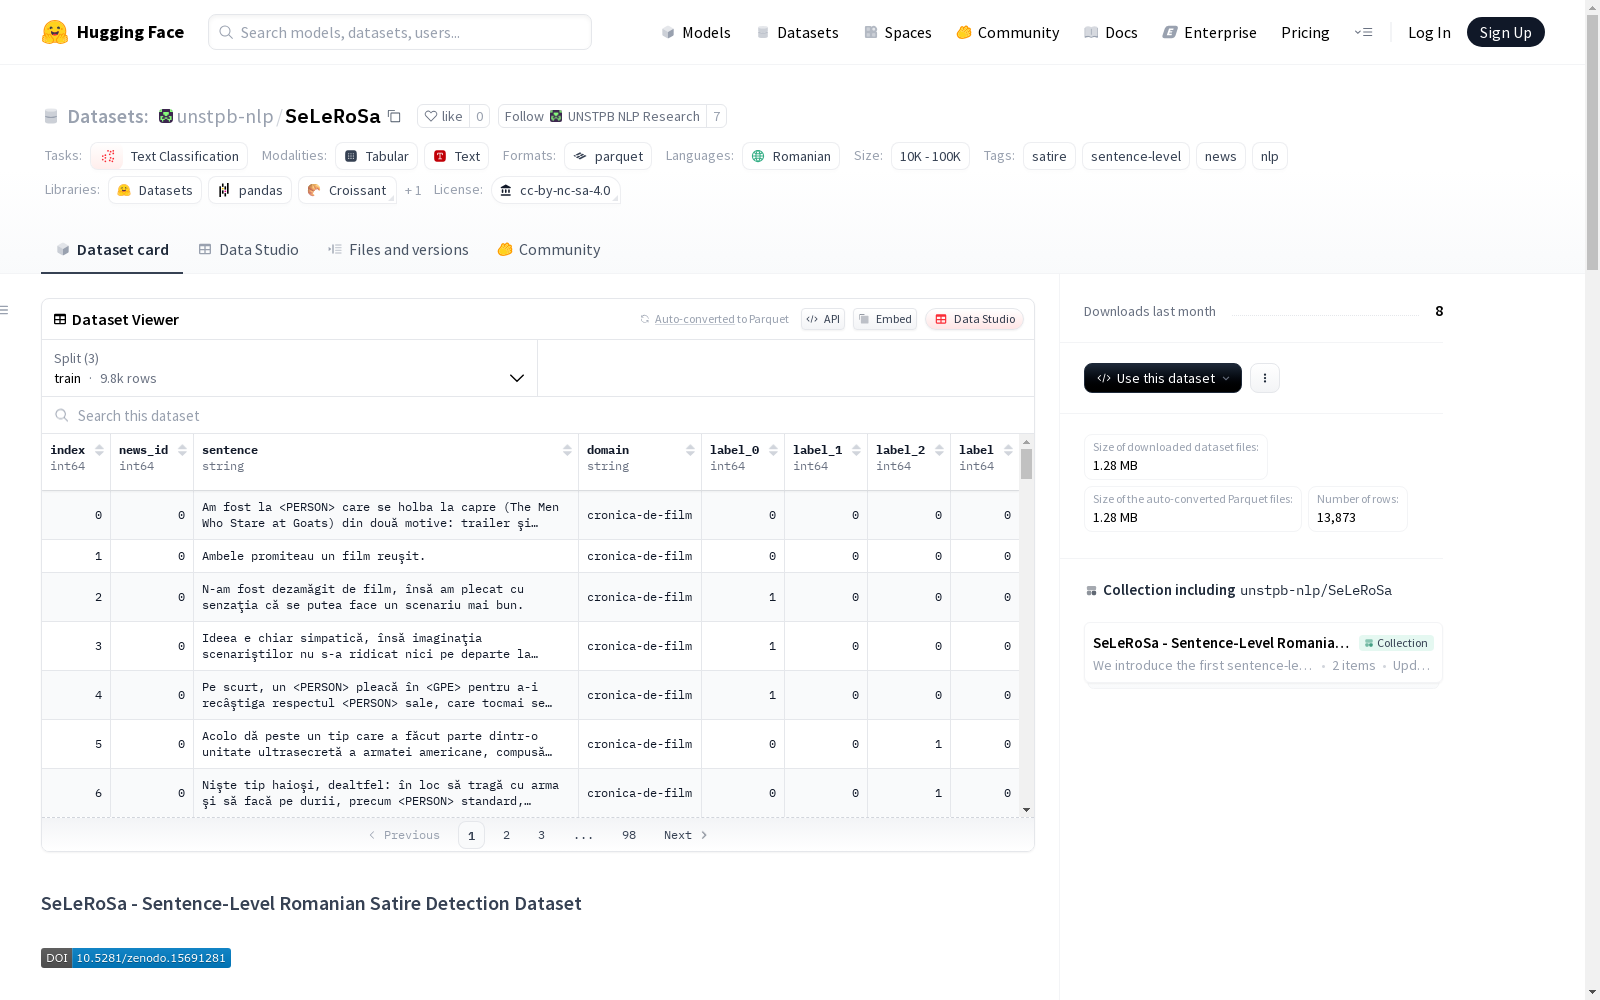Go to page 3 of the dataset
This screenshot has height=1000, width=1600.
point(542,835)
